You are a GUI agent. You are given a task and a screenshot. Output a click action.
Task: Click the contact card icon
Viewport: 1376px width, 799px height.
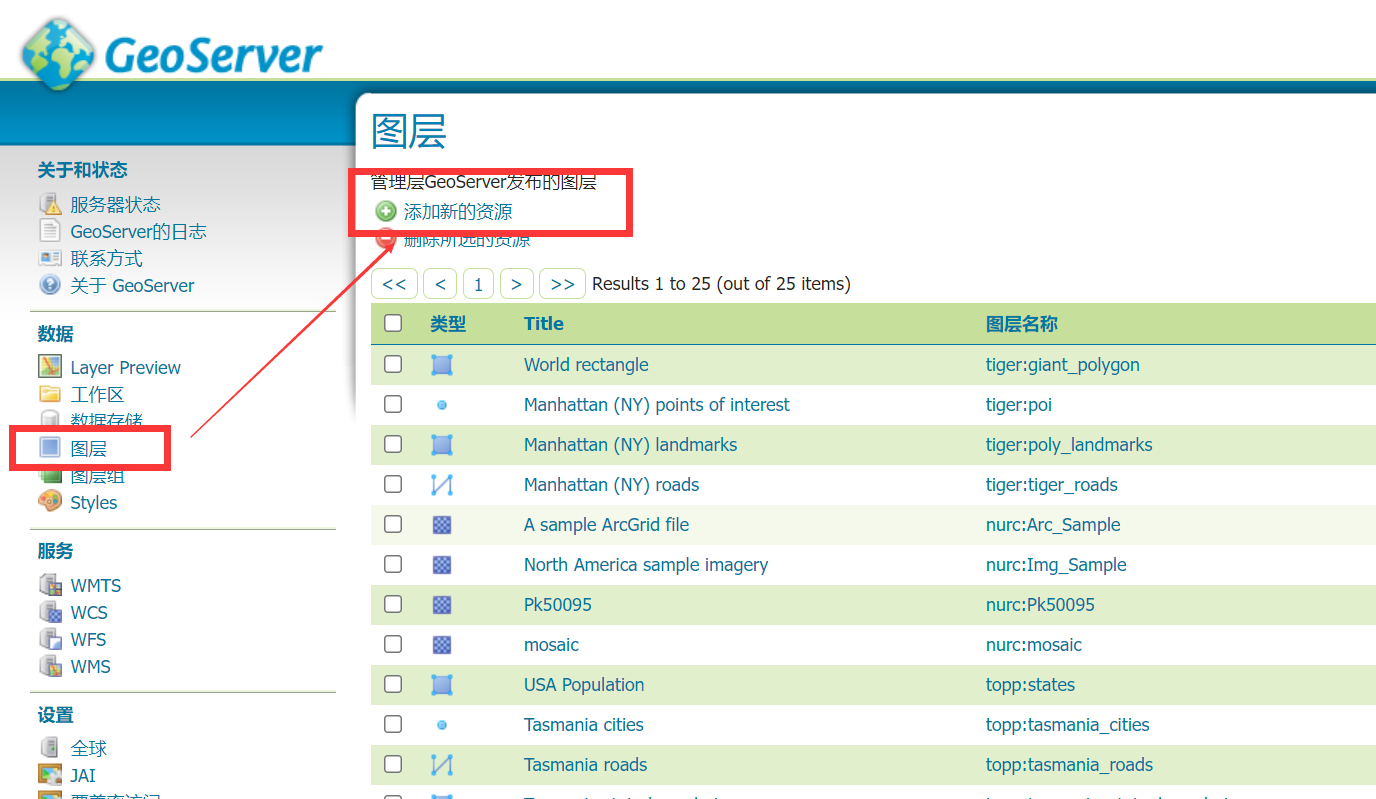point(50,258)
